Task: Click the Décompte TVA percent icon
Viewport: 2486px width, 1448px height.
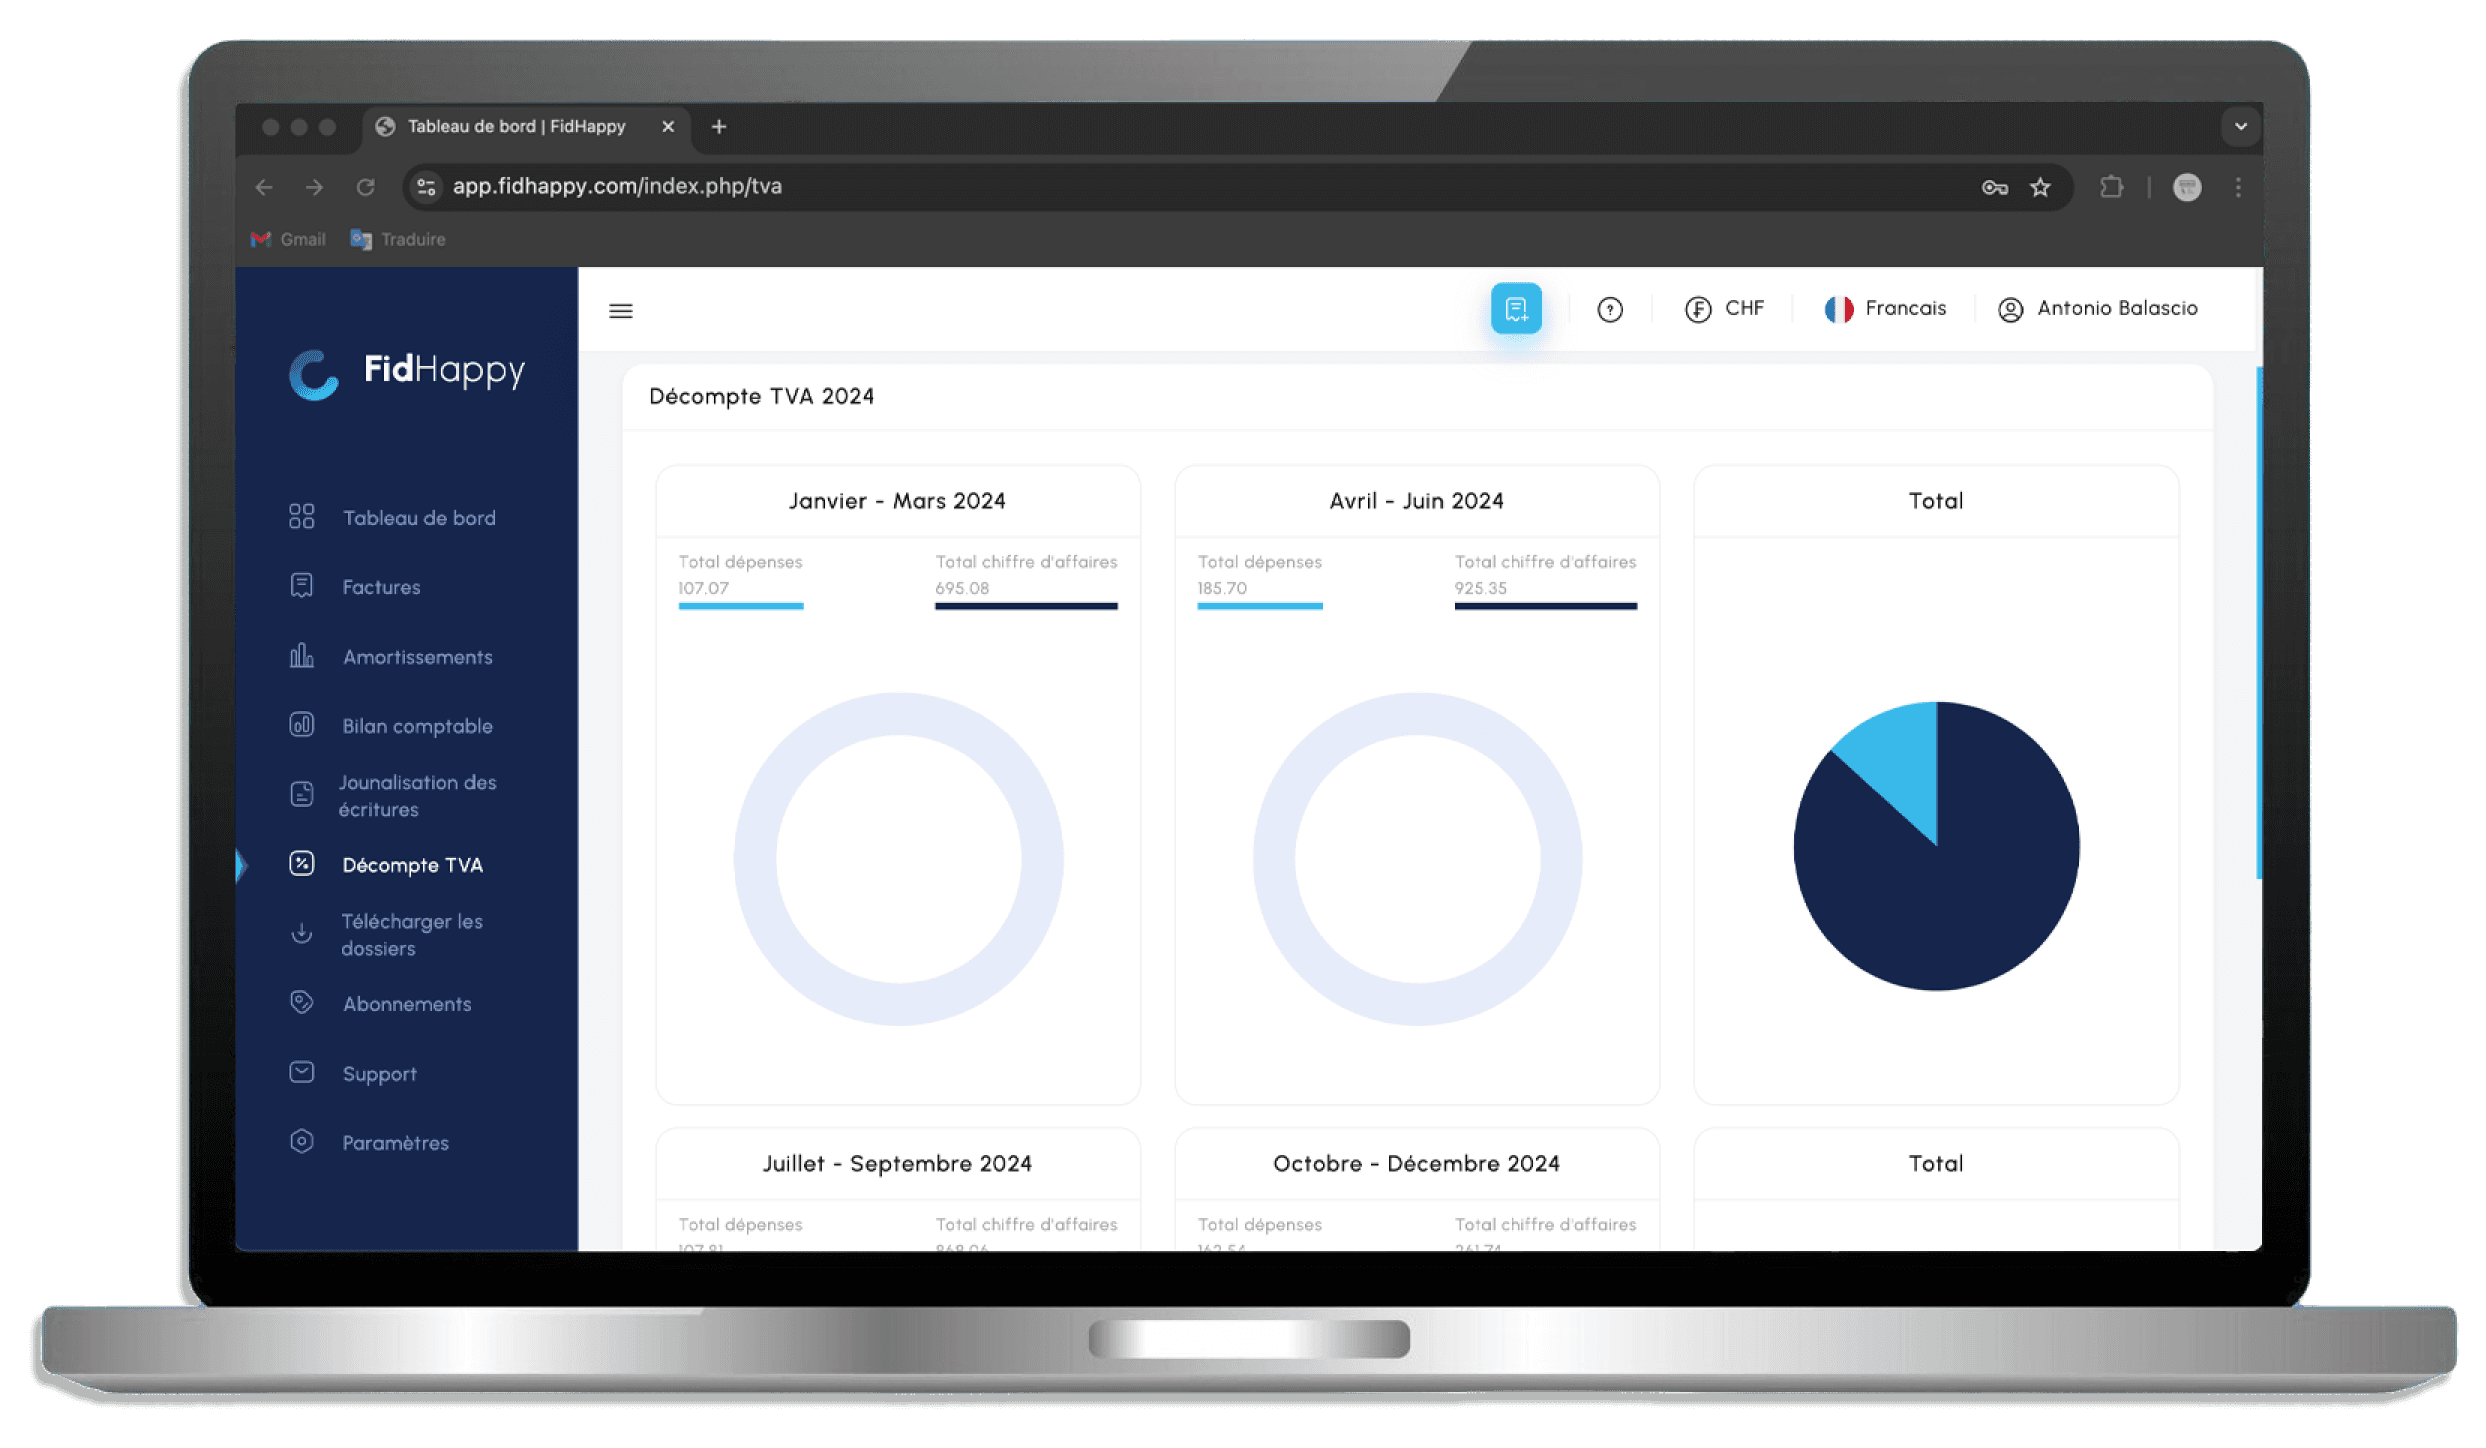Action: [301, 864]
